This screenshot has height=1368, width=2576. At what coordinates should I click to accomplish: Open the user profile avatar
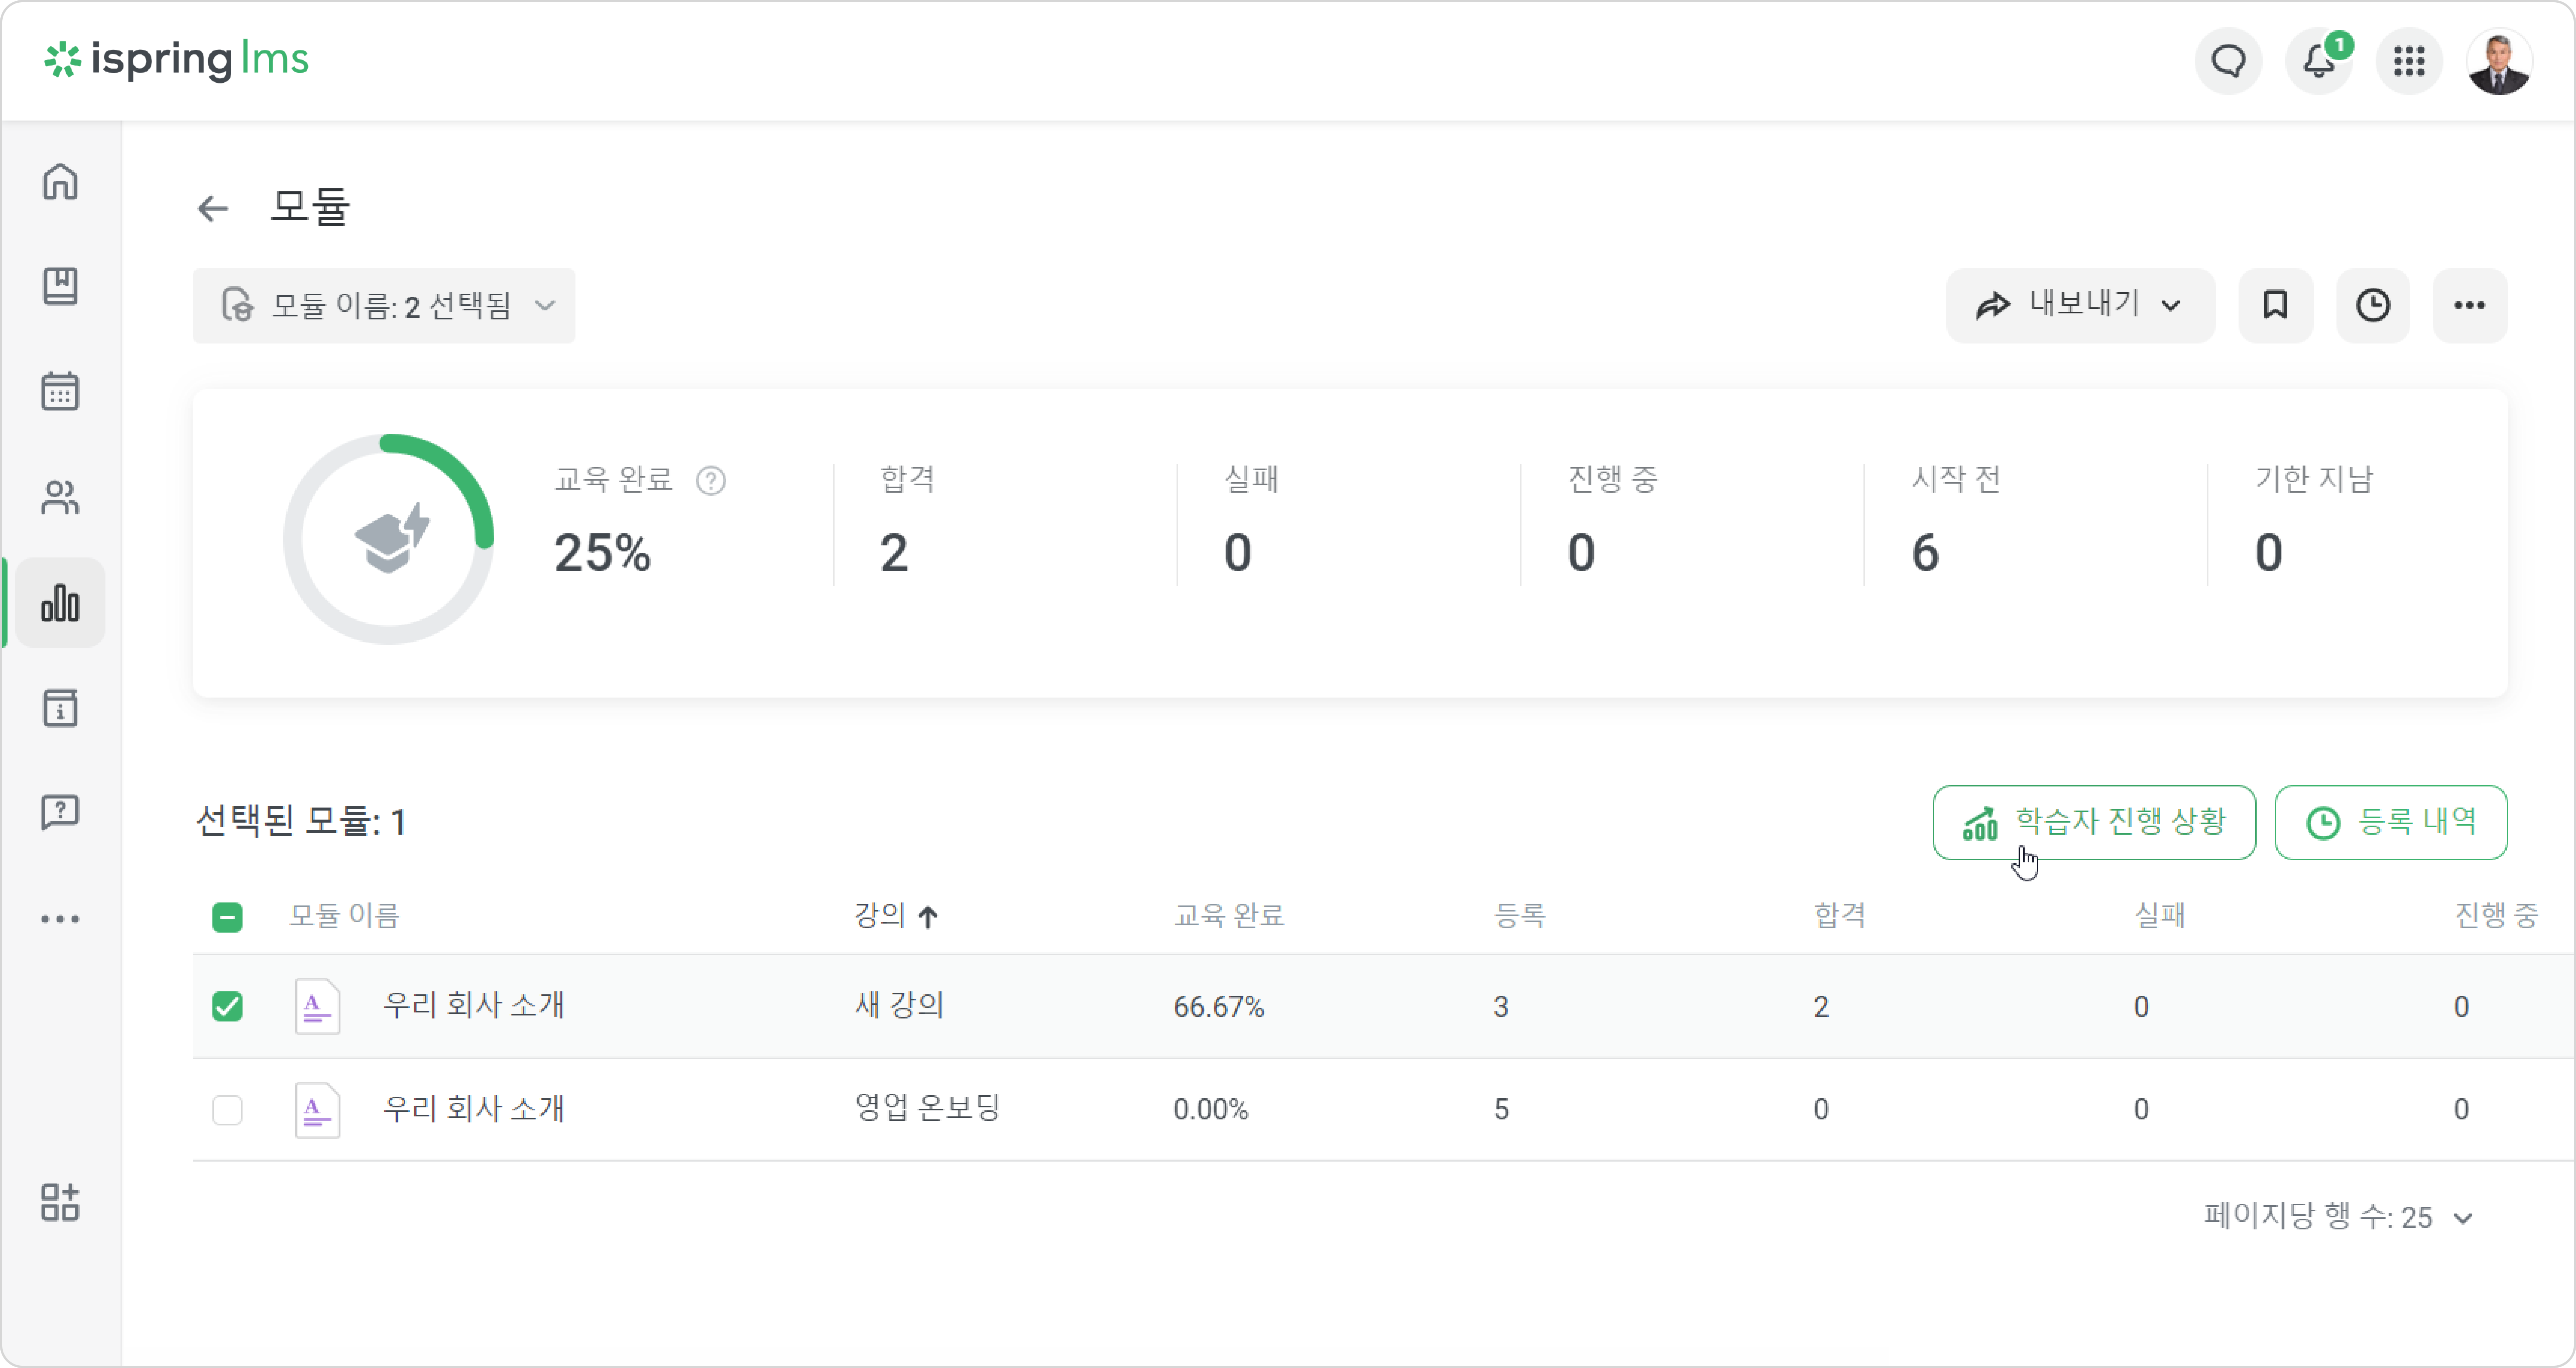coord(2499,61)
